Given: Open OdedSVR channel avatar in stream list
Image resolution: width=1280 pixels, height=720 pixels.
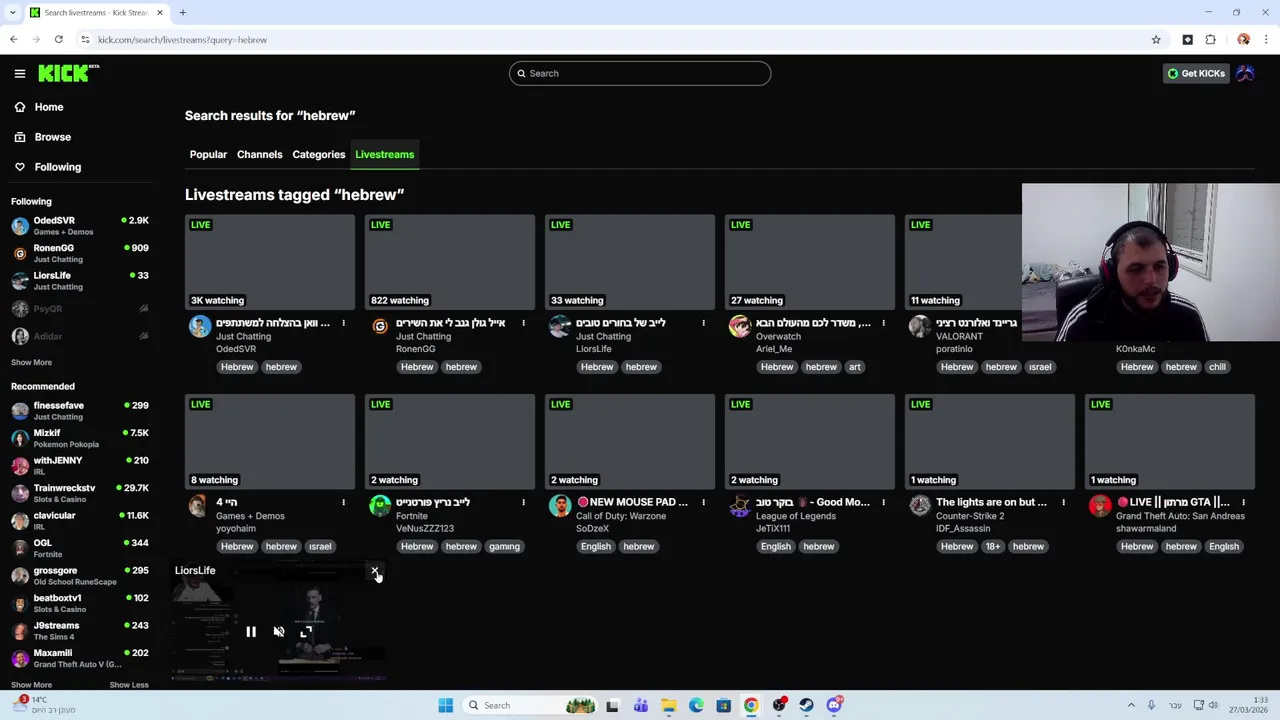Looking at the screenshot, I should 200,326.
